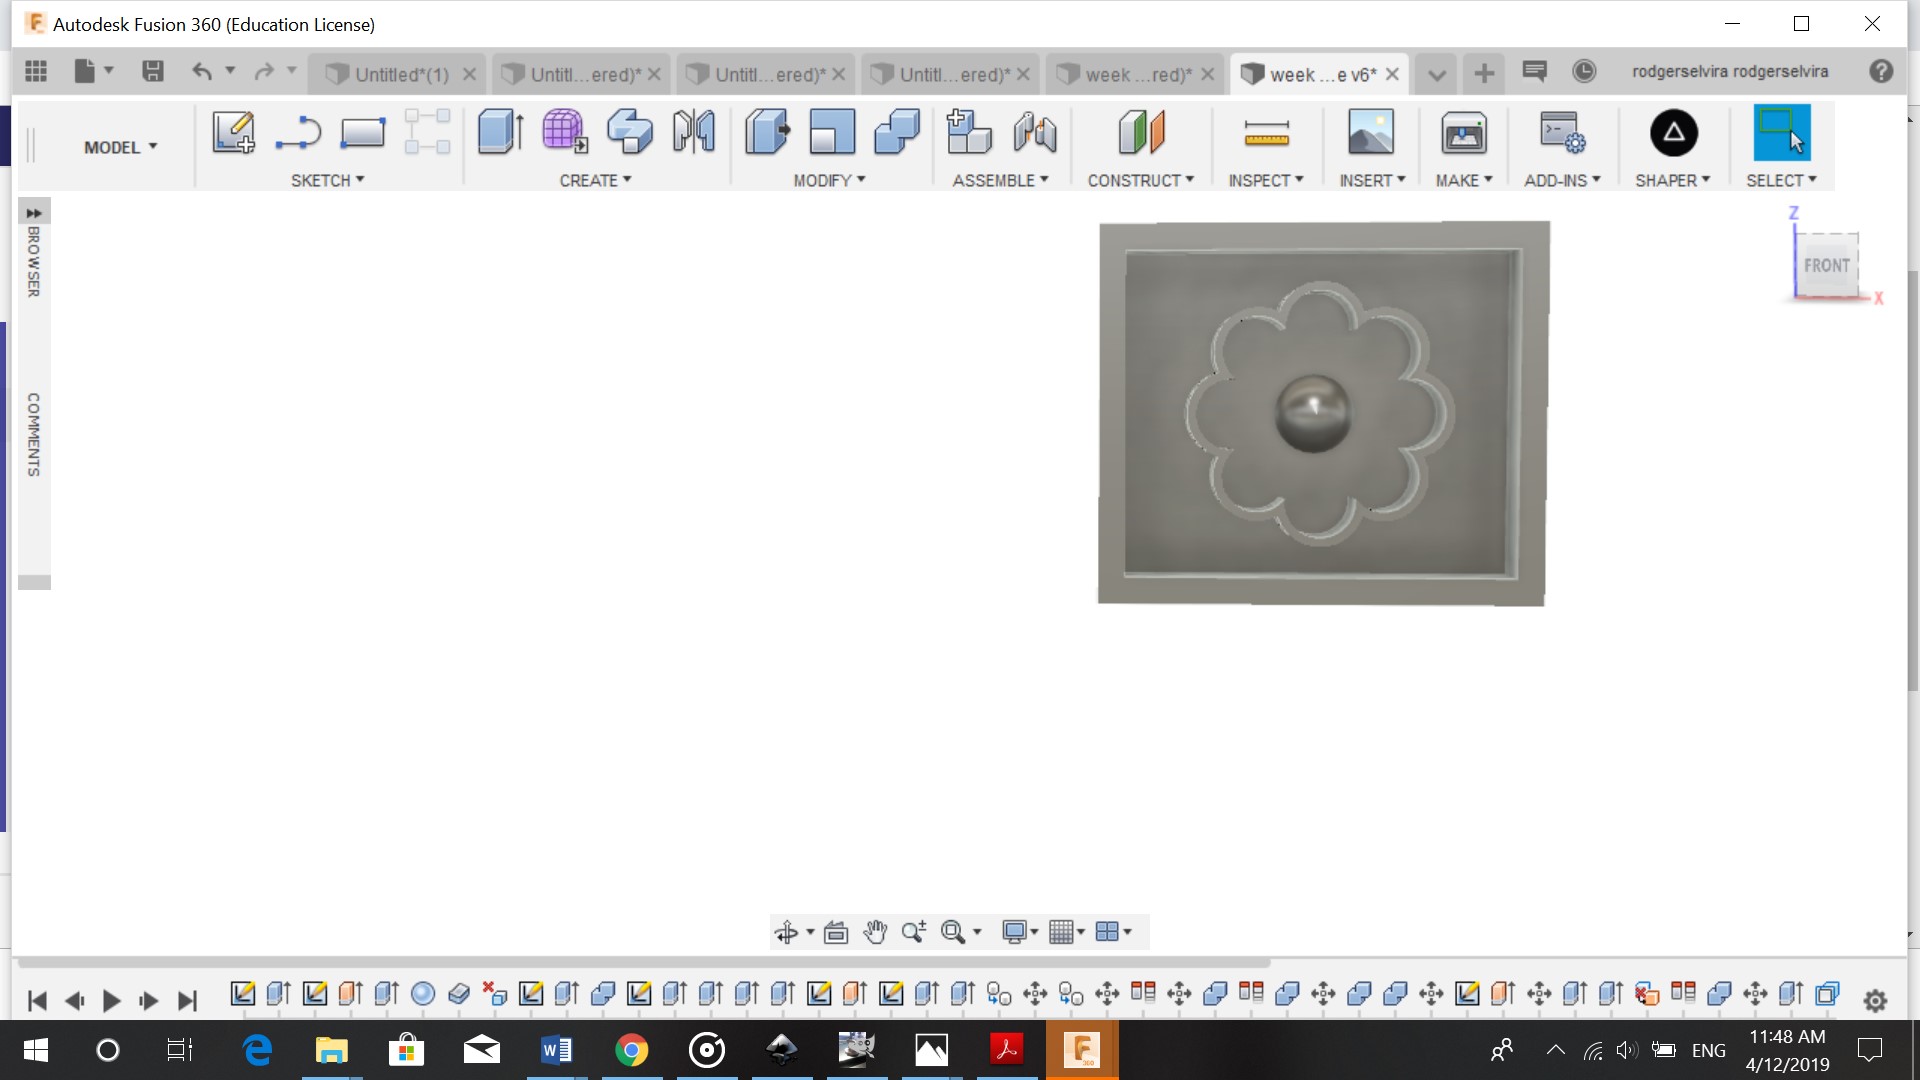Open the CONSTRUCT menu dropdown

tap(1140, 180)
